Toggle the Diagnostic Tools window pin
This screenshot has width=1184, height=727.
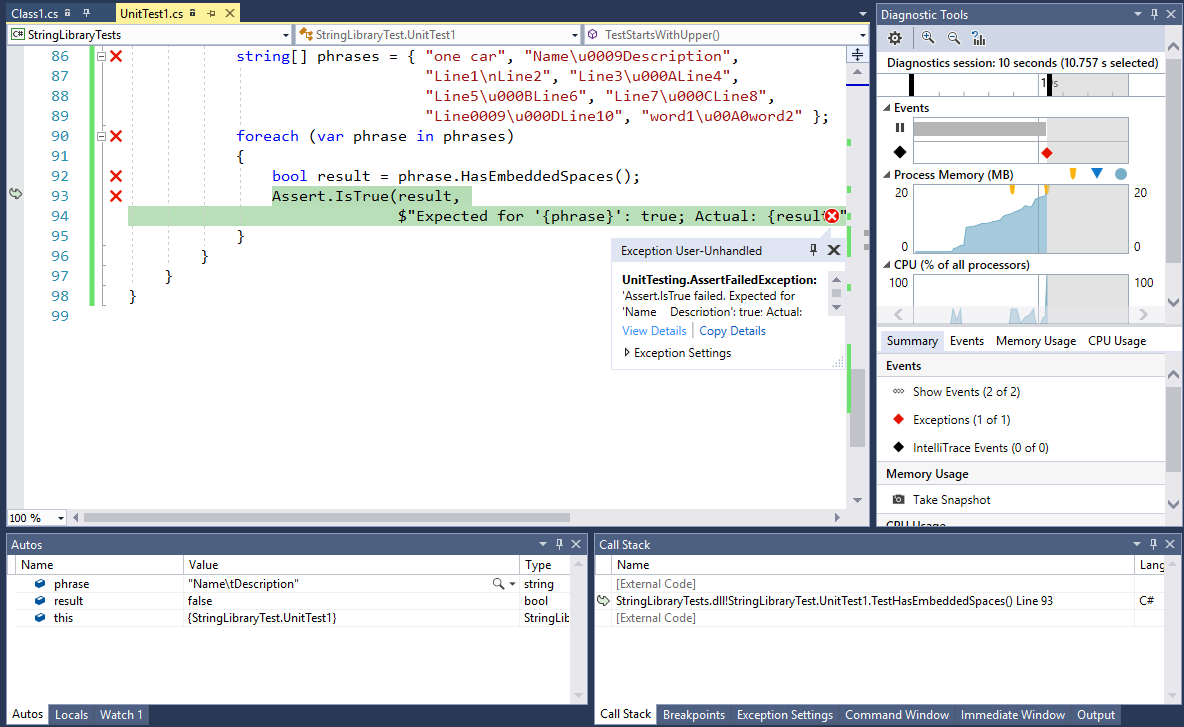click(1156, 13)
